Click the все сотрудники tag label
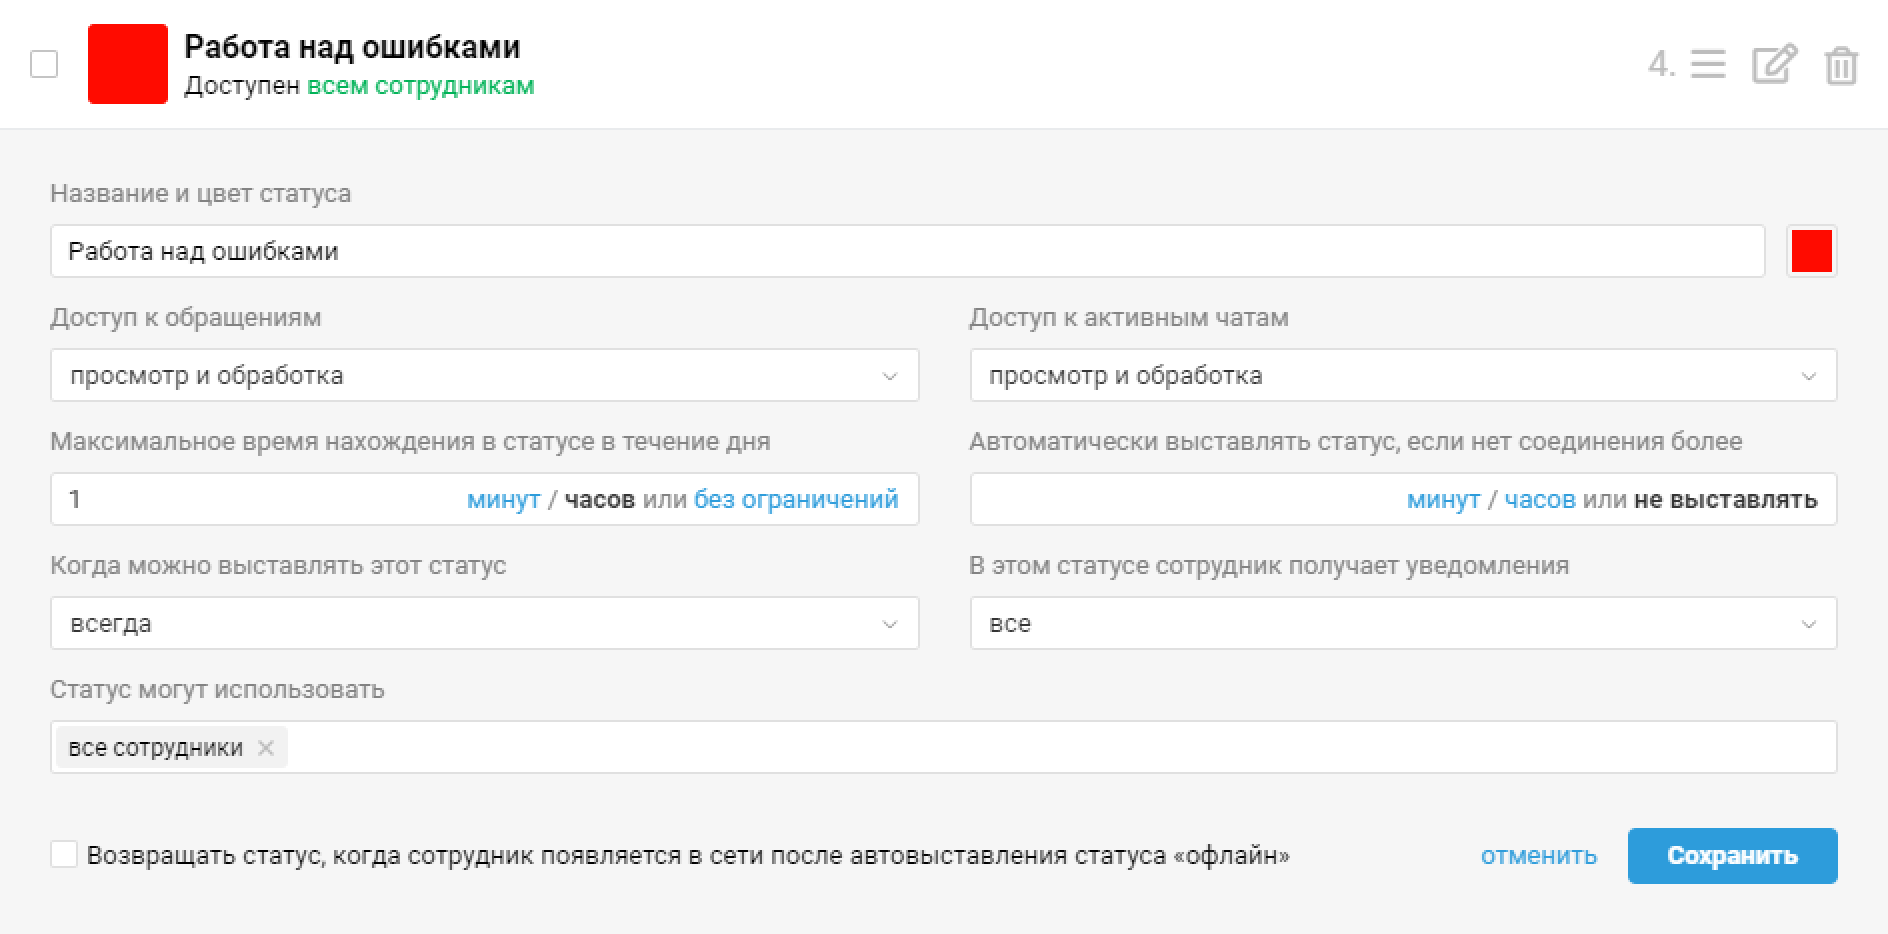The image size is (1888, 934). 155,748
